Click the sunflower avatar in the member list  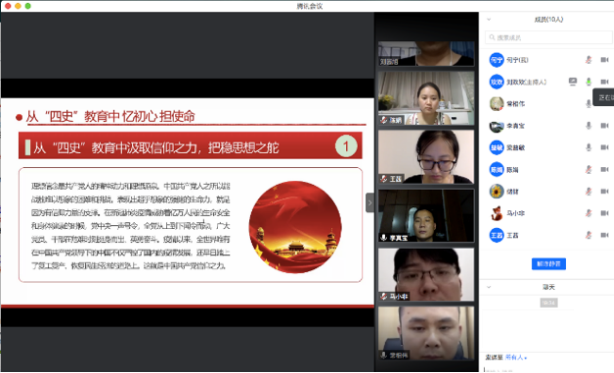497,191
